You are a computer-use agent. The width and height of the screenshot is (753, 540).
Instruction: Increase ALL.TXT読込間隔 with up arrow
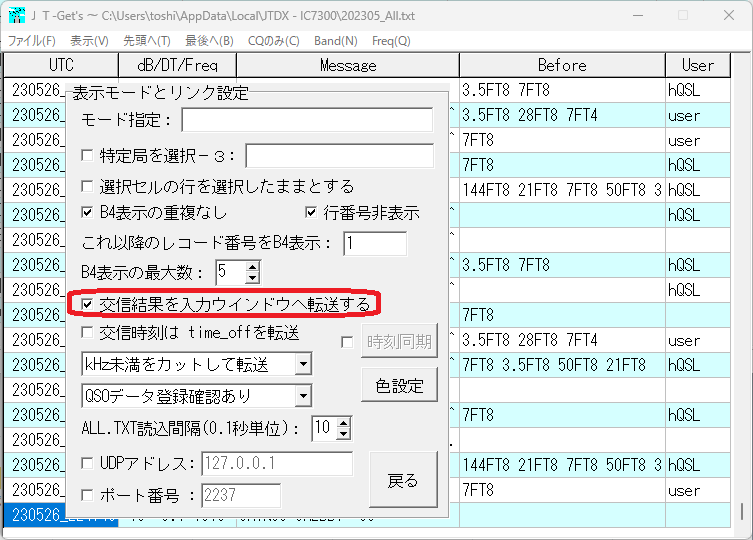tap(343, 423)
